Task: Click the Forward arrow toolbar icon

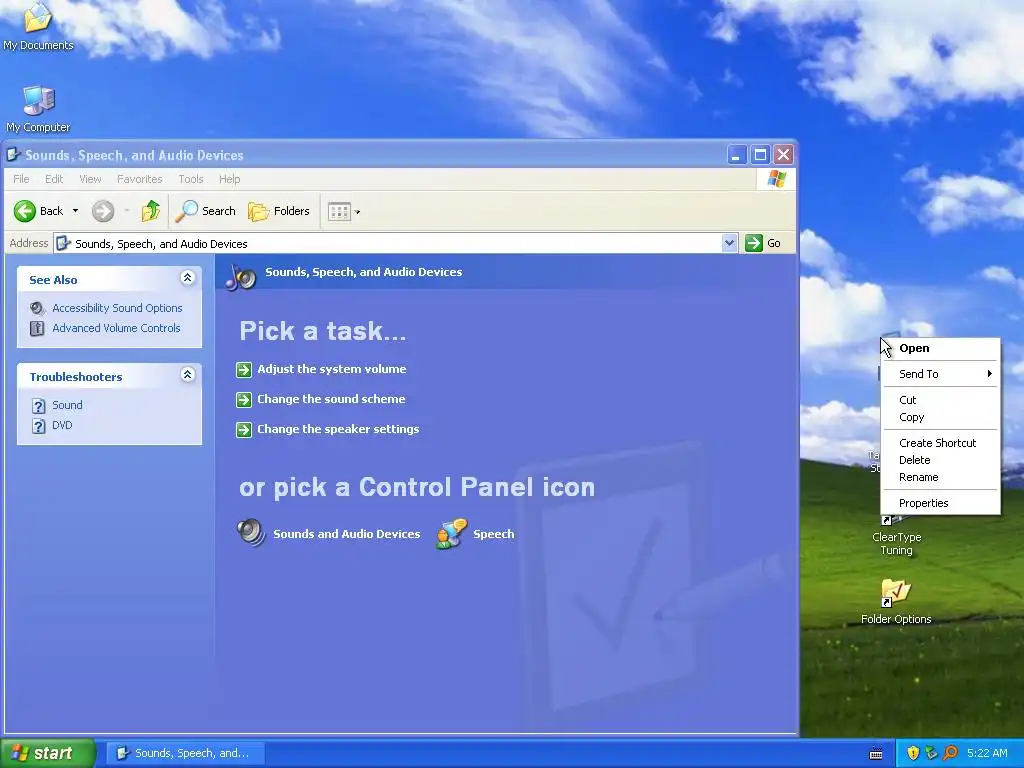Action: 103,211
